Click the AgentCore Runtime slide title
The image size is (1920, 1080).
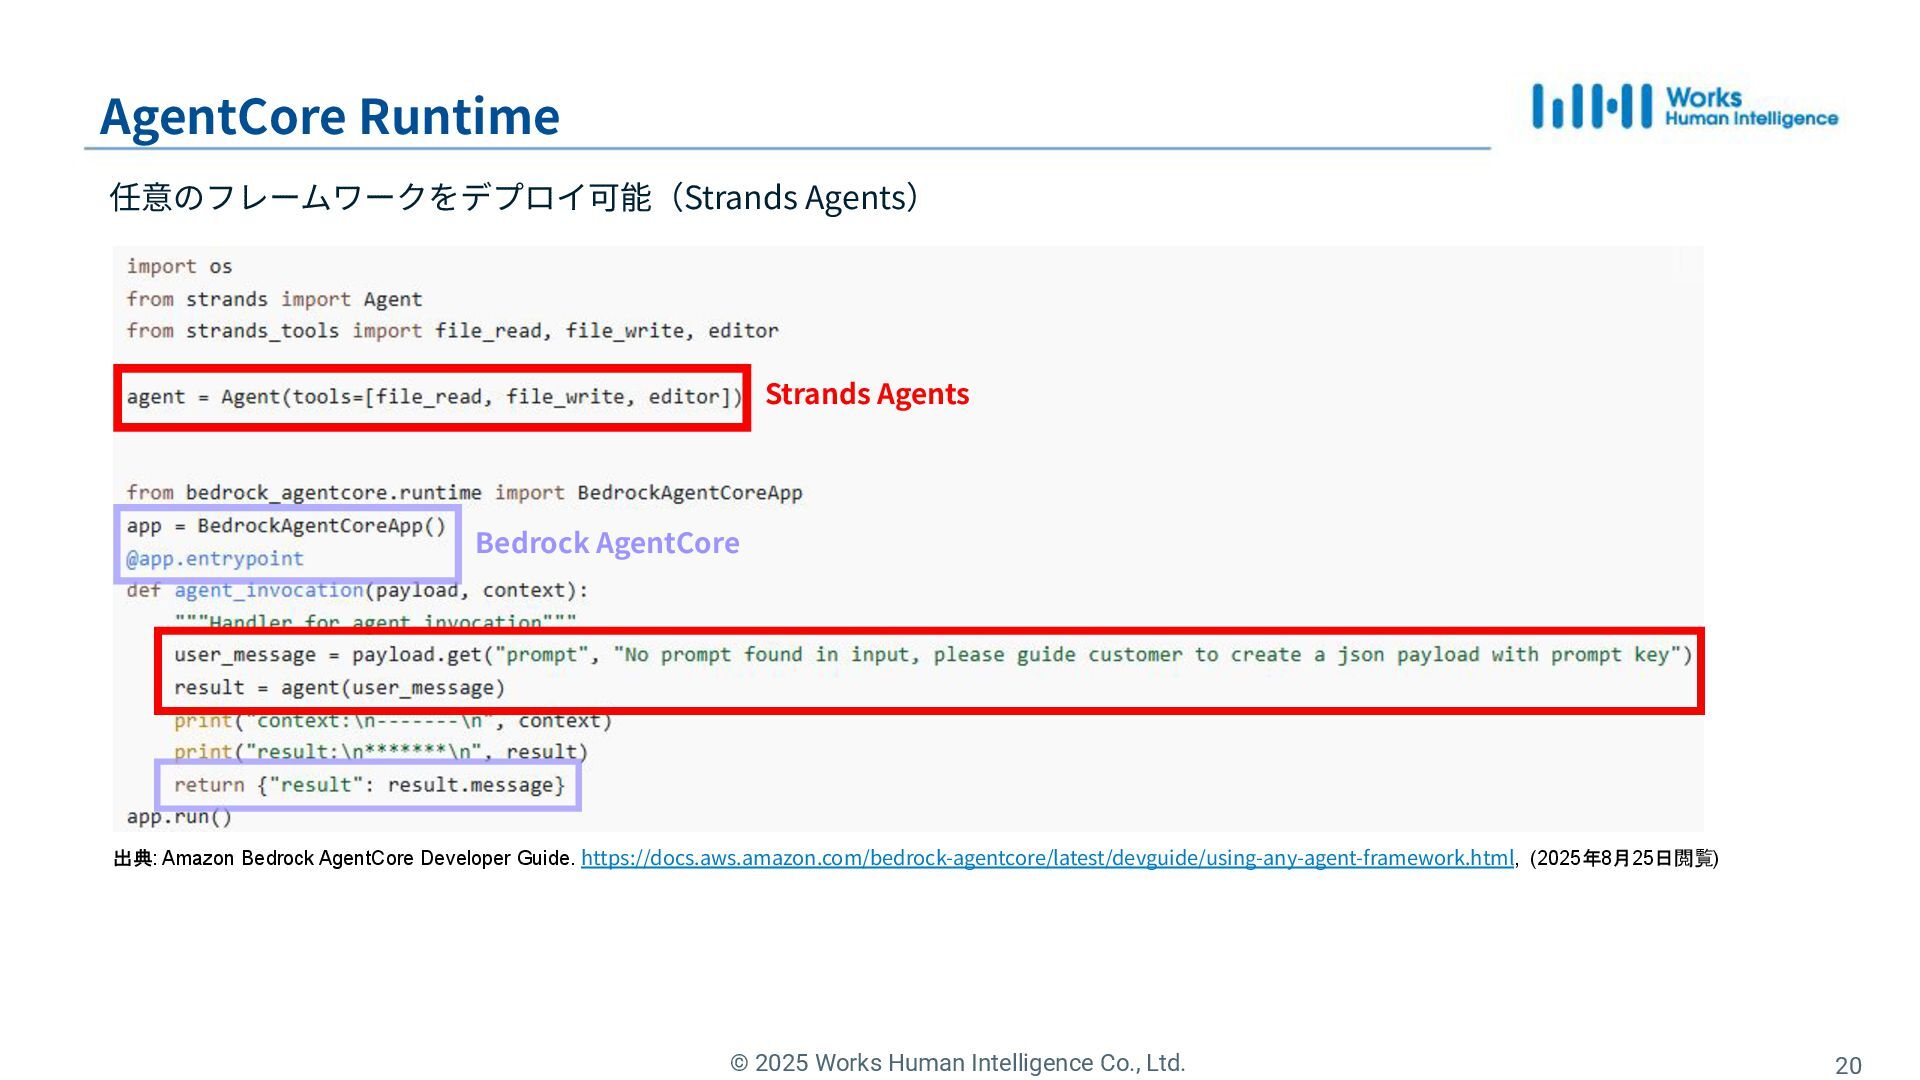330,116
